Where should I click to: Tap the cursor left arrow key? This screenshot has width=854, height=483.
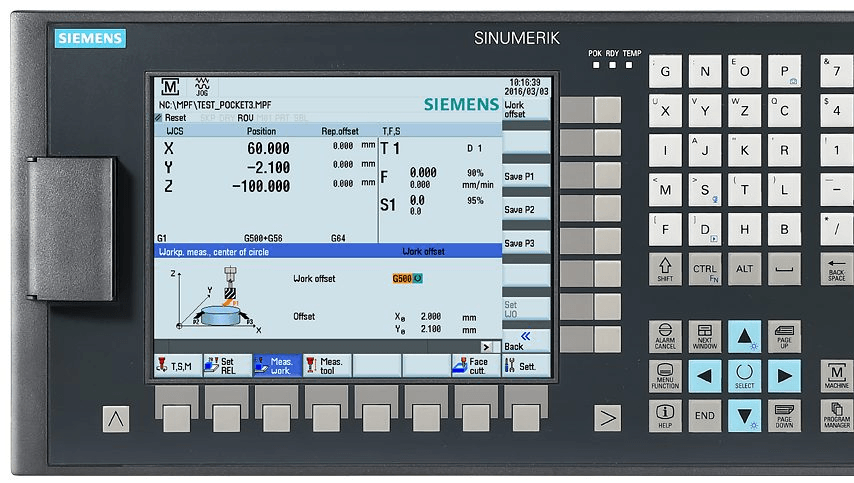click(705, 376)
